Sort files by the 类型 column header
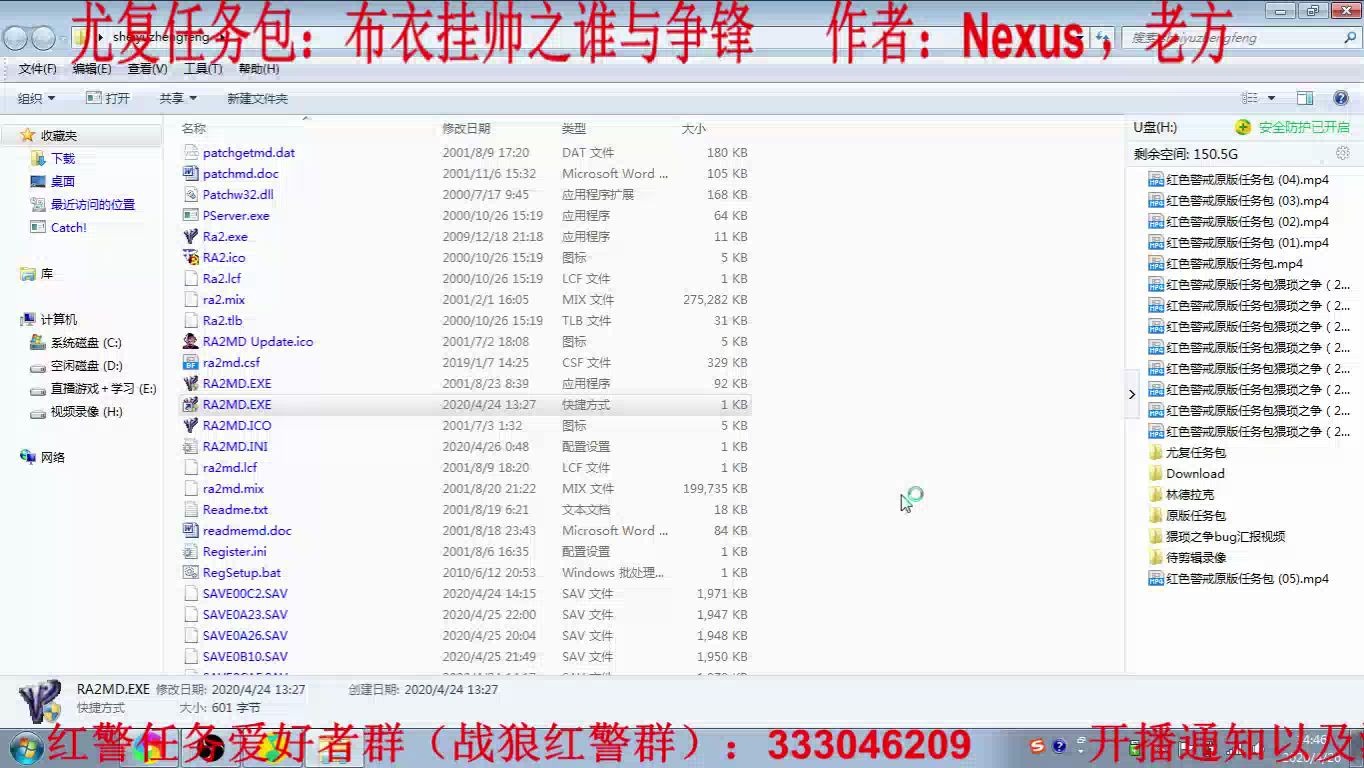Viewport: 1364px width, 768px height. [x=574, y=129]
